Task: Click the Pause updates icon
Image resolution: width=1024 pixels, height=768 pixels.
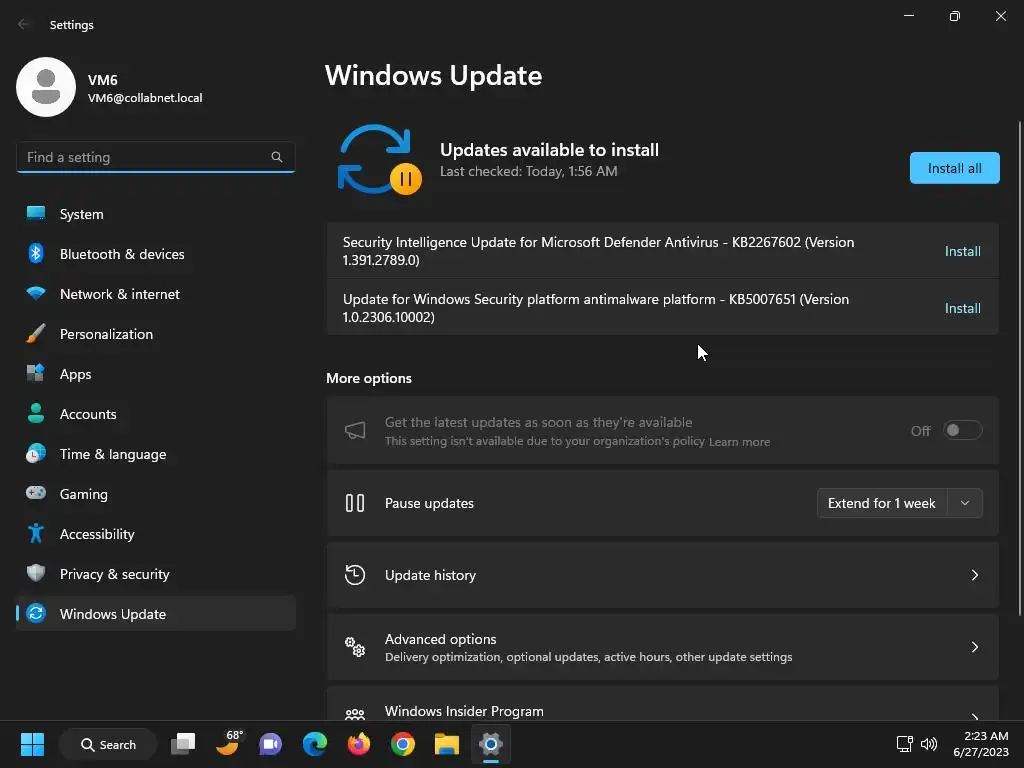Action: (x=355, y=503)
